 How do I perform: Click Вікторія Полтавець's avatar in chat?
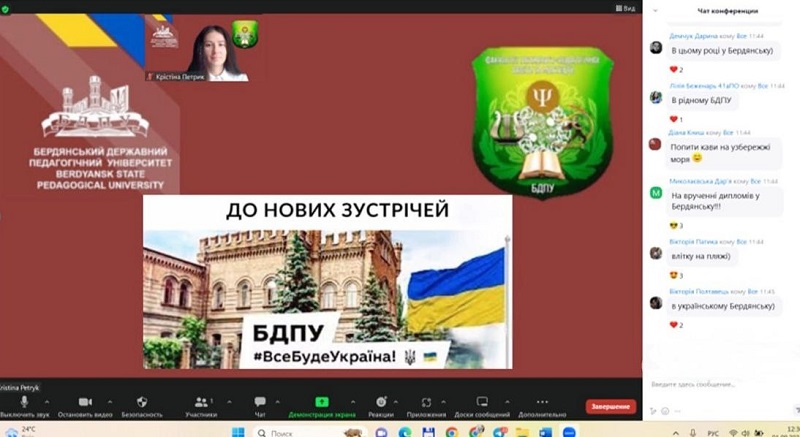click(x=656, y=303)
